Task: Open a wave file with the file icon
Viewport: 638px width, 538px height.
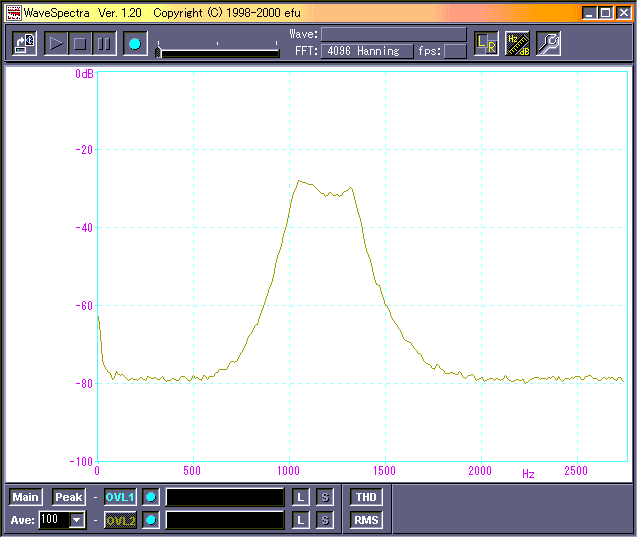Action: click(24, 44)
